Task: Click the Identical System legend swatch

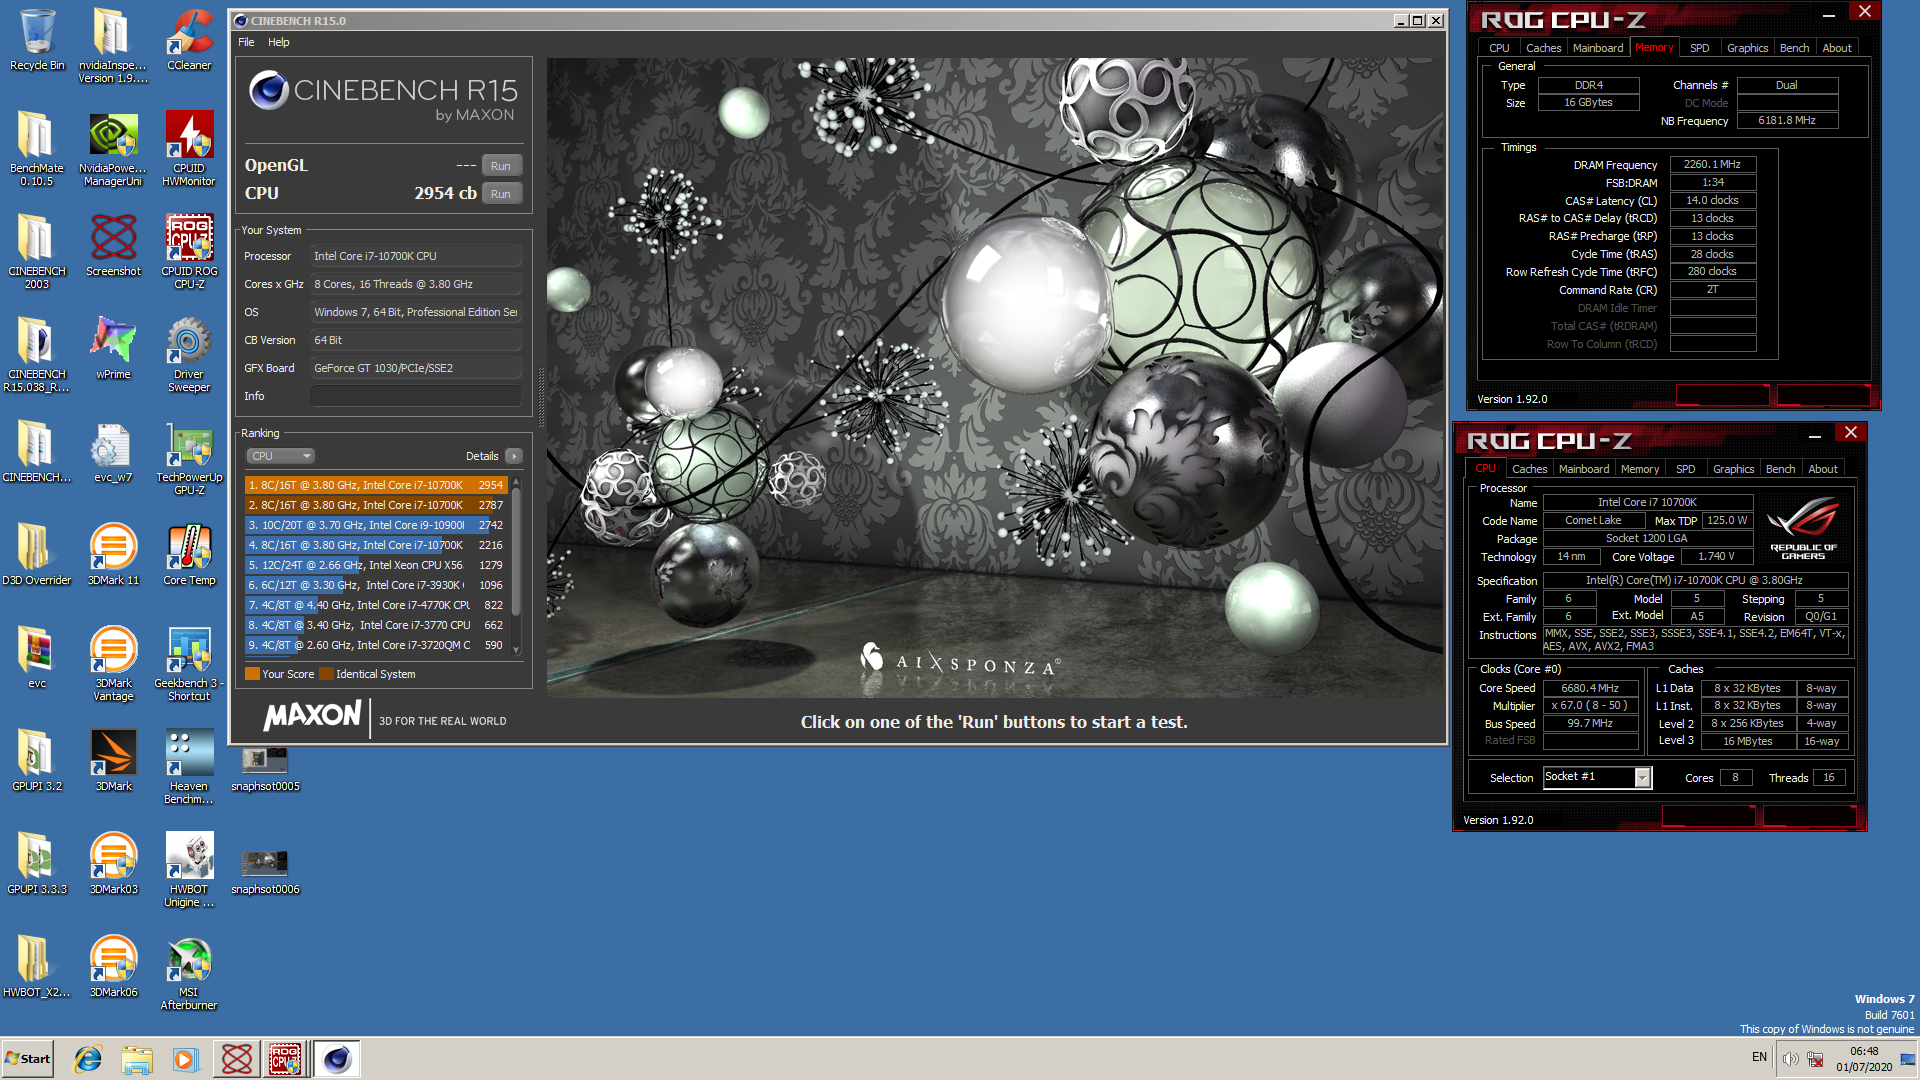Action: pos(326,674)
